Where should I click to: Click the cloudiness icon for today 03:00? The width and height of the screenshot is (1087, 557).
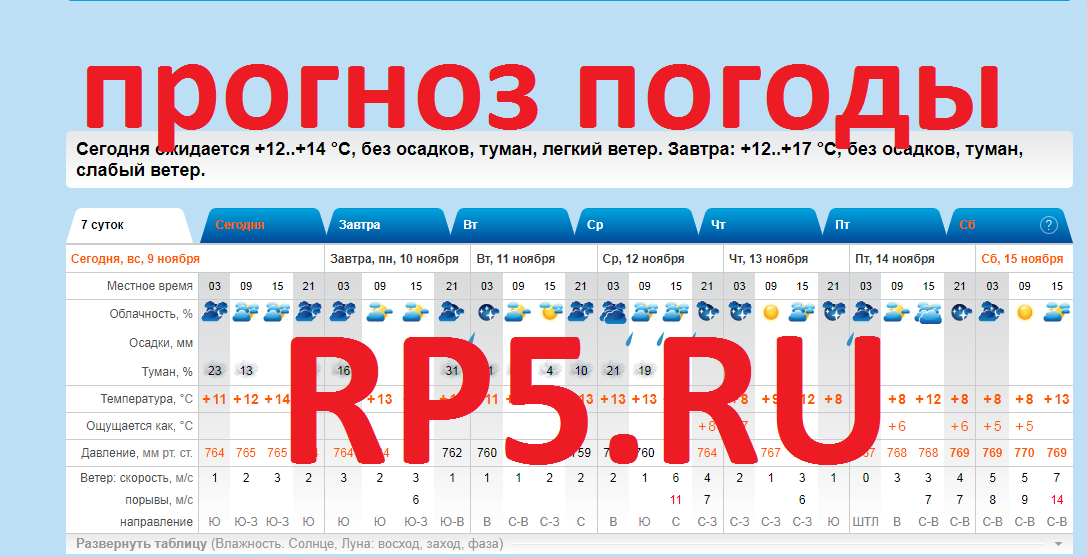215,312
